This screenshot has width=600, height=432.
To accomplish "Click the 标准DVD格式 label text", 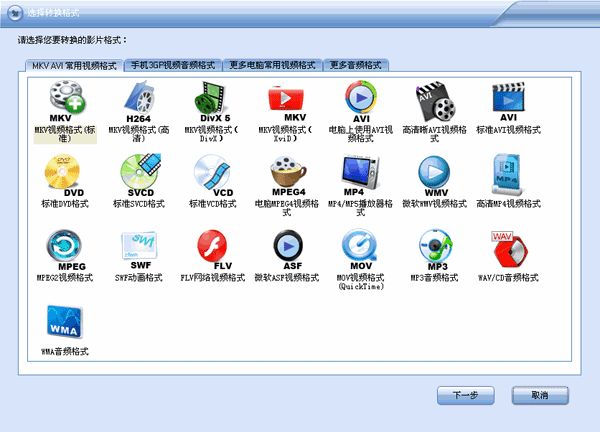I will pyautogui.click(x=65, y=204).
